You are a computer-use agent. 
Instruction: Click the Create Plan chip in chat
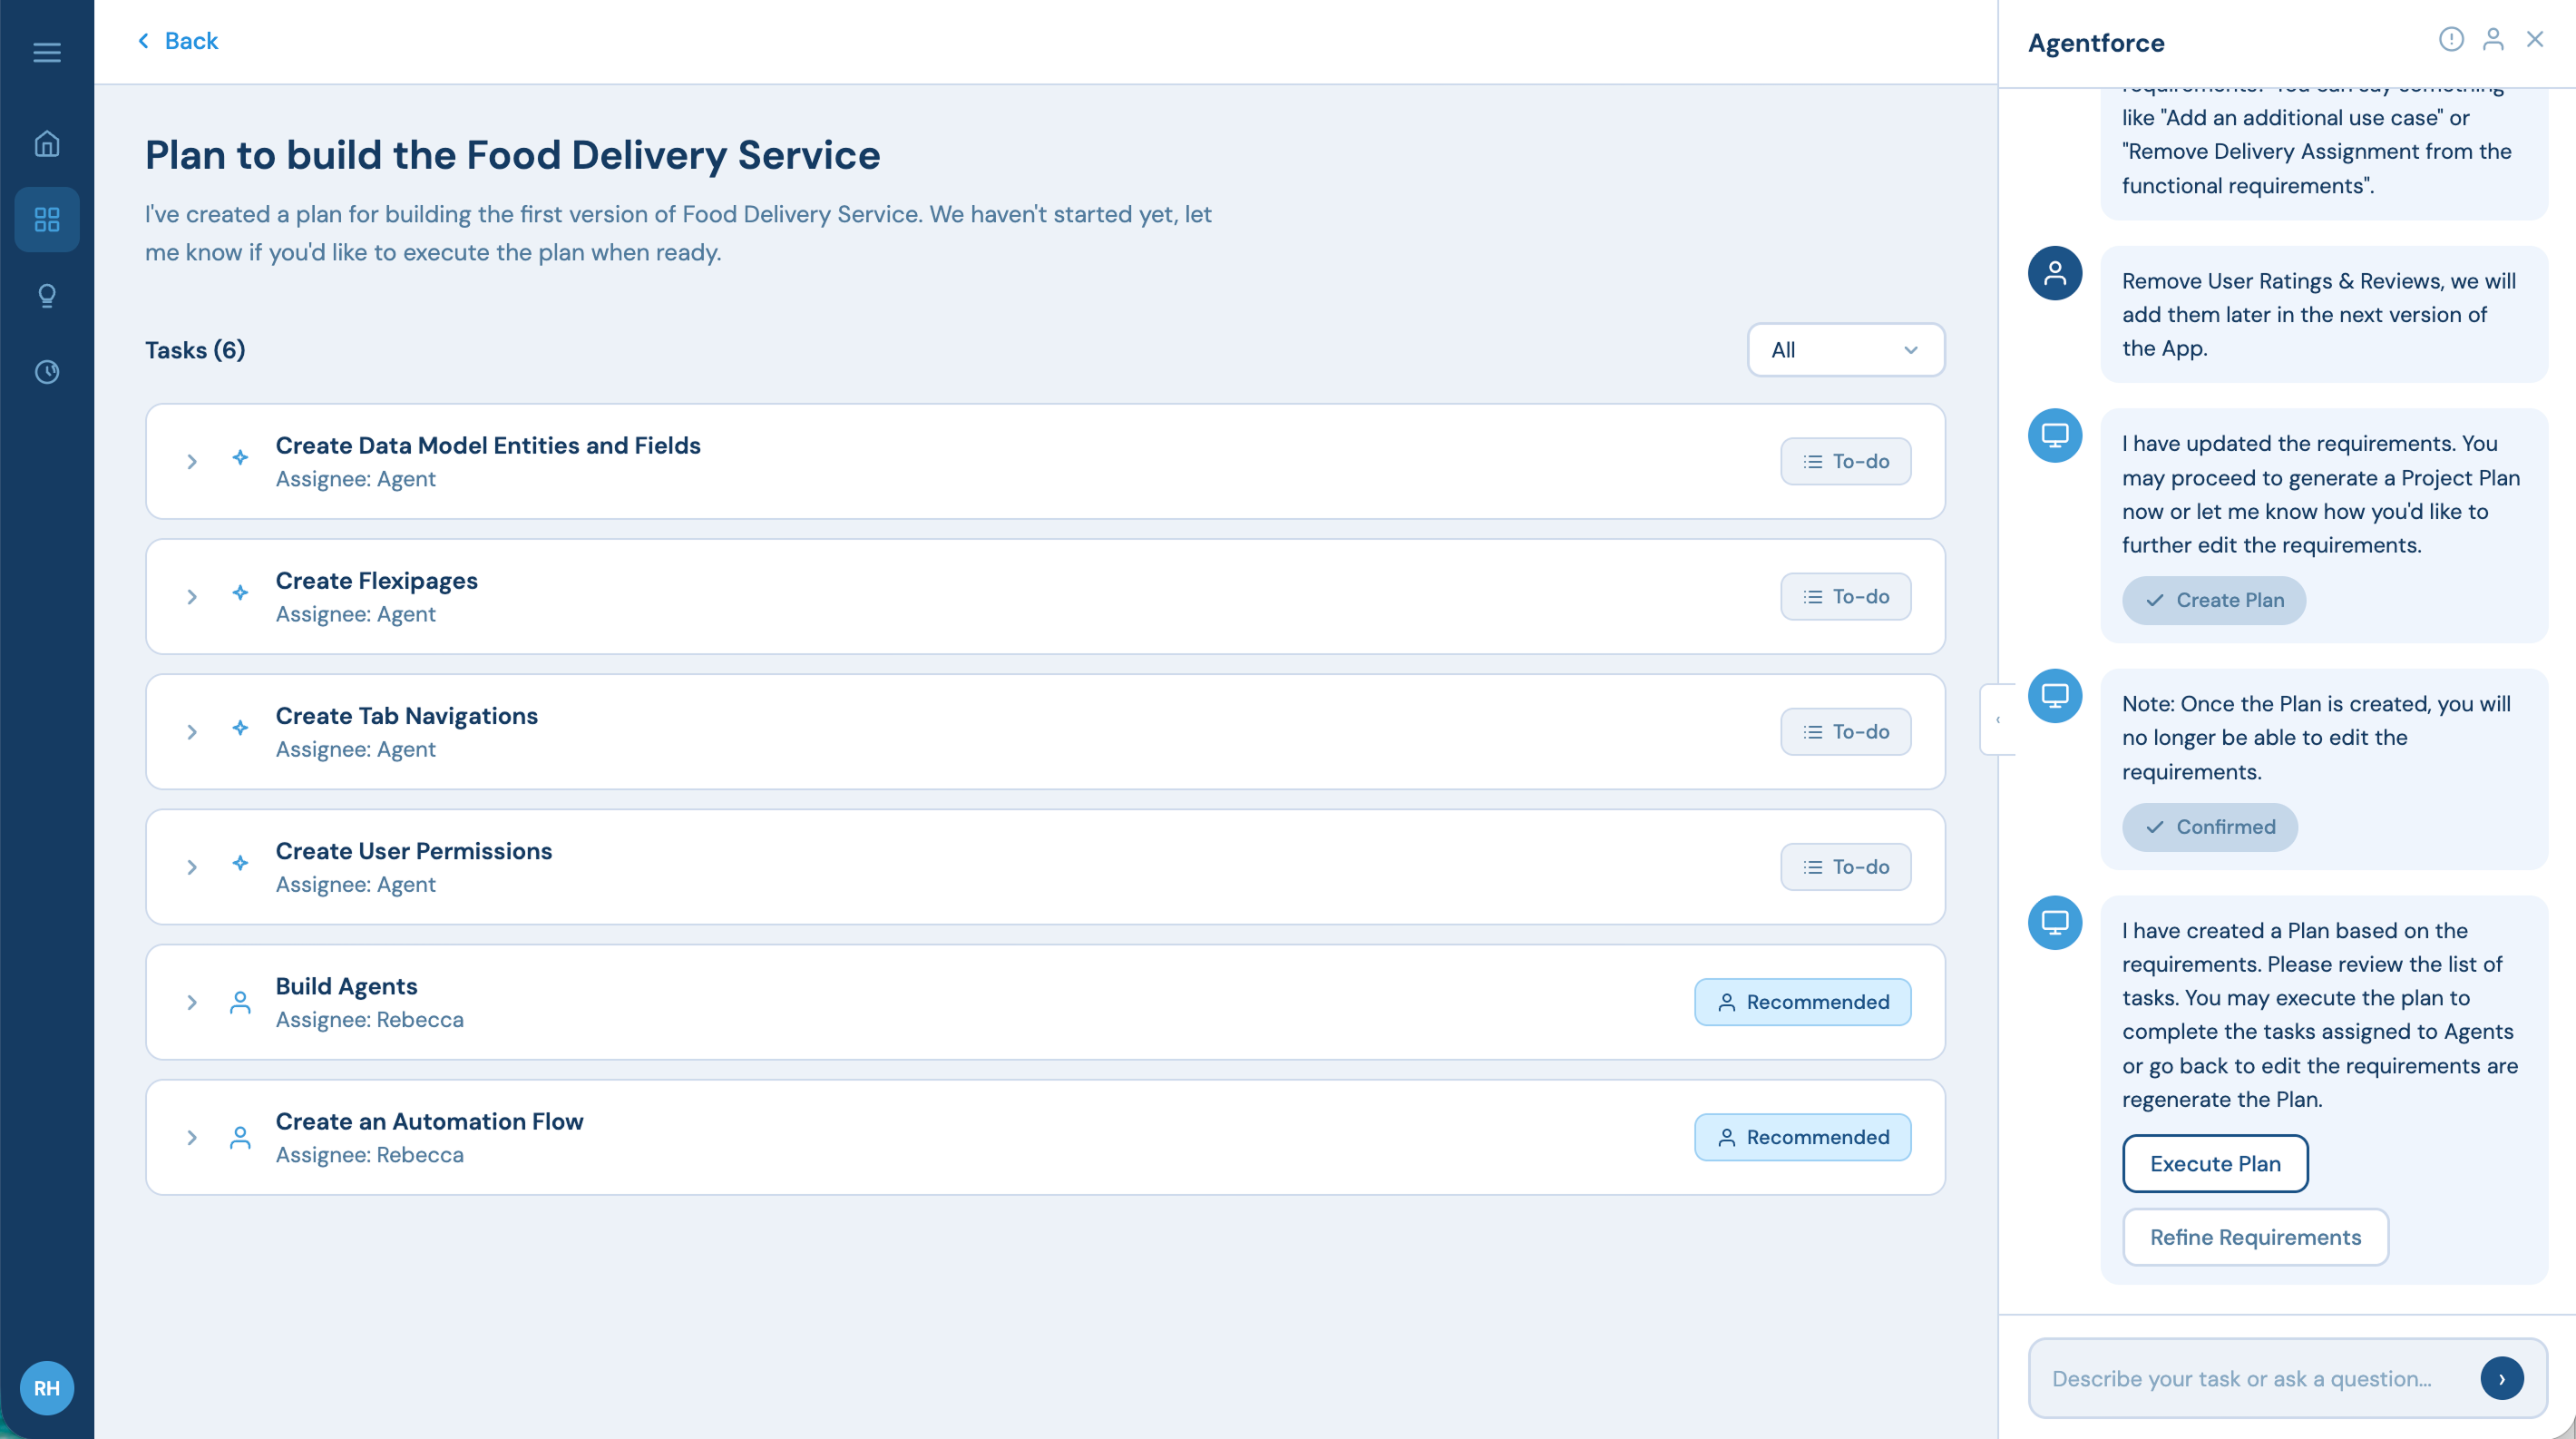point(2214,600)
